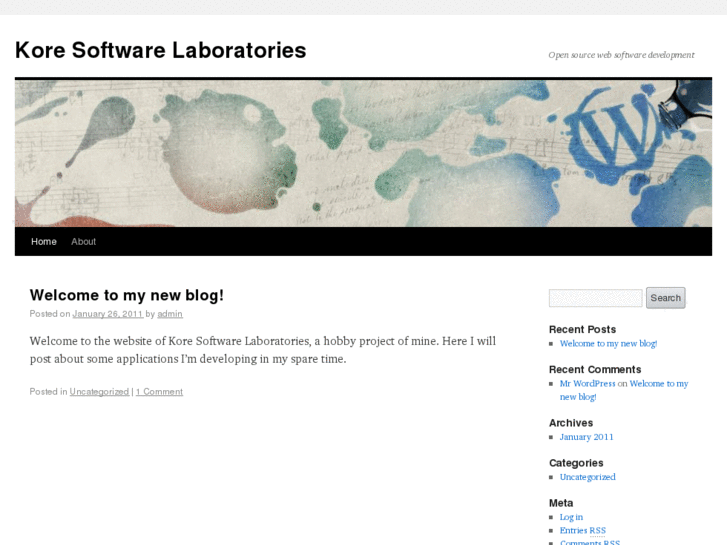Click the Log in link
The height and width of the screenshot is (545, 727).
click(x=571, y=517)
